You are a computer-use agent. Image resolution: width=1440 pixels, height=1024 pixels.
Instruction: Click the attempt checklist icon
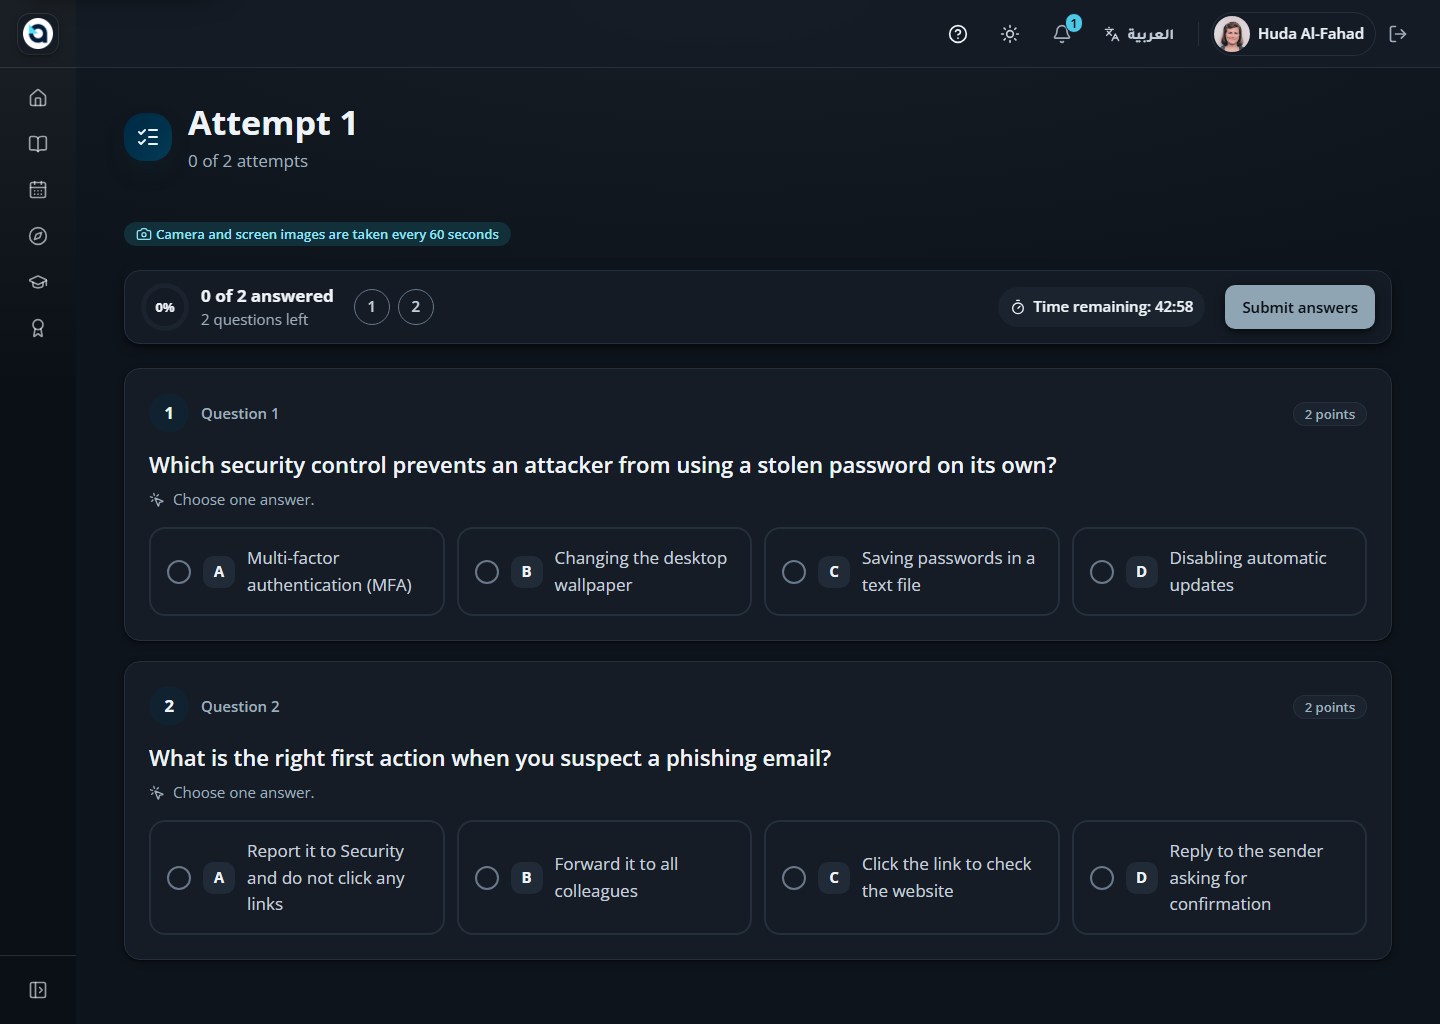pyautogui.click(x=148, y=137)
